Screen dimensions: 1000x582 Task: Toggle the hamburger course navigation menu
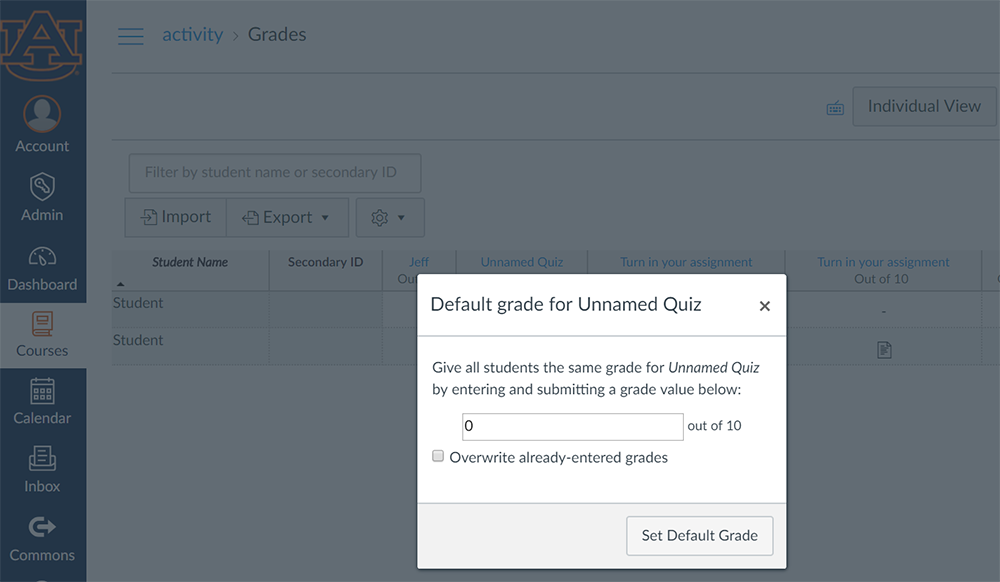coord(131,36)
